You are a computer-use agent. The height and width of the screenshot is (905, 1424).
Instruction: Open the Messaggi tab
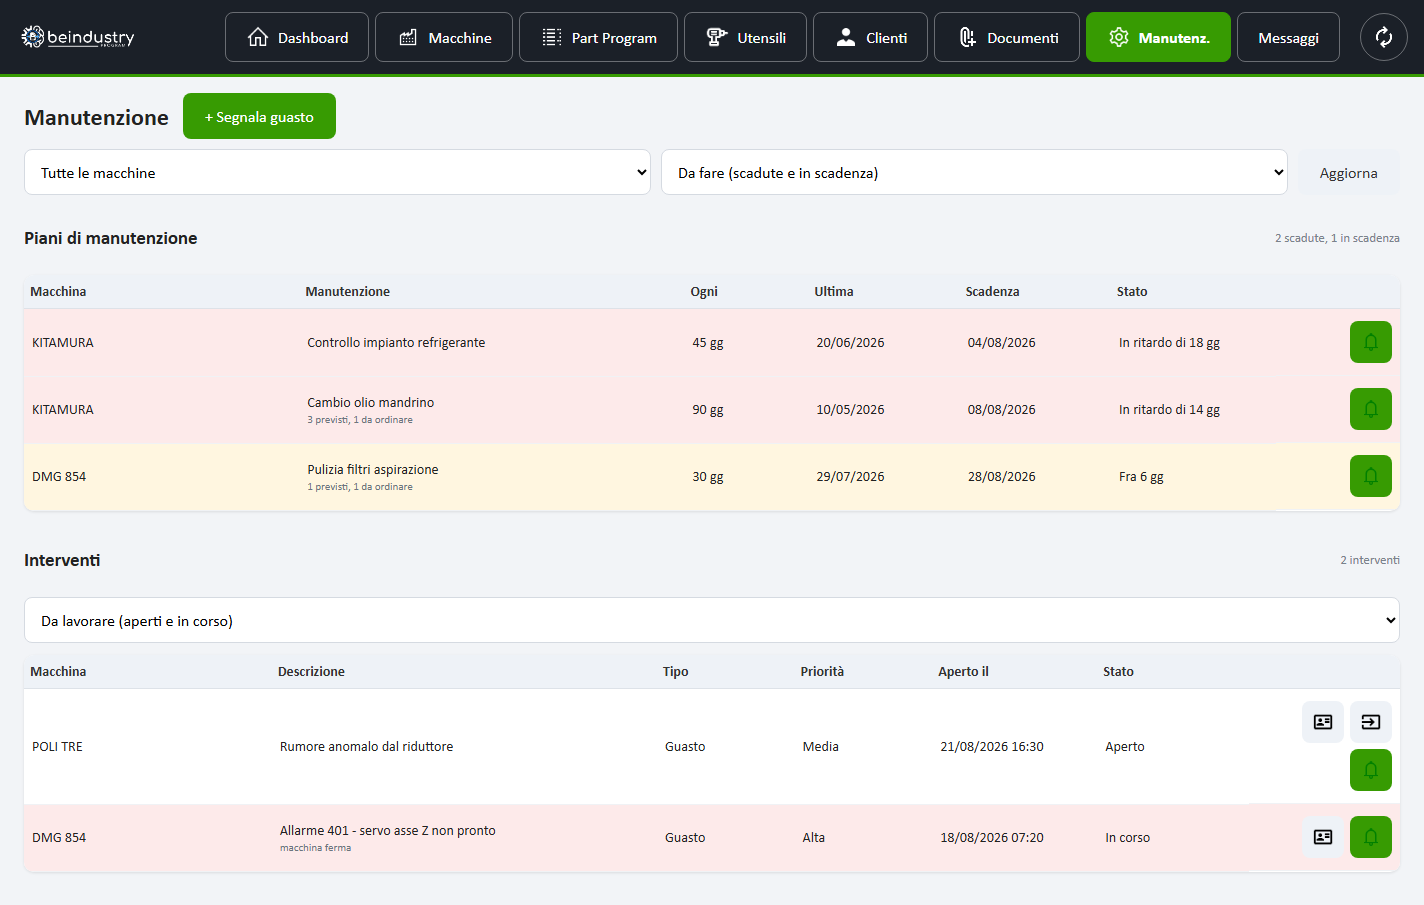[x=1288, y=37]
